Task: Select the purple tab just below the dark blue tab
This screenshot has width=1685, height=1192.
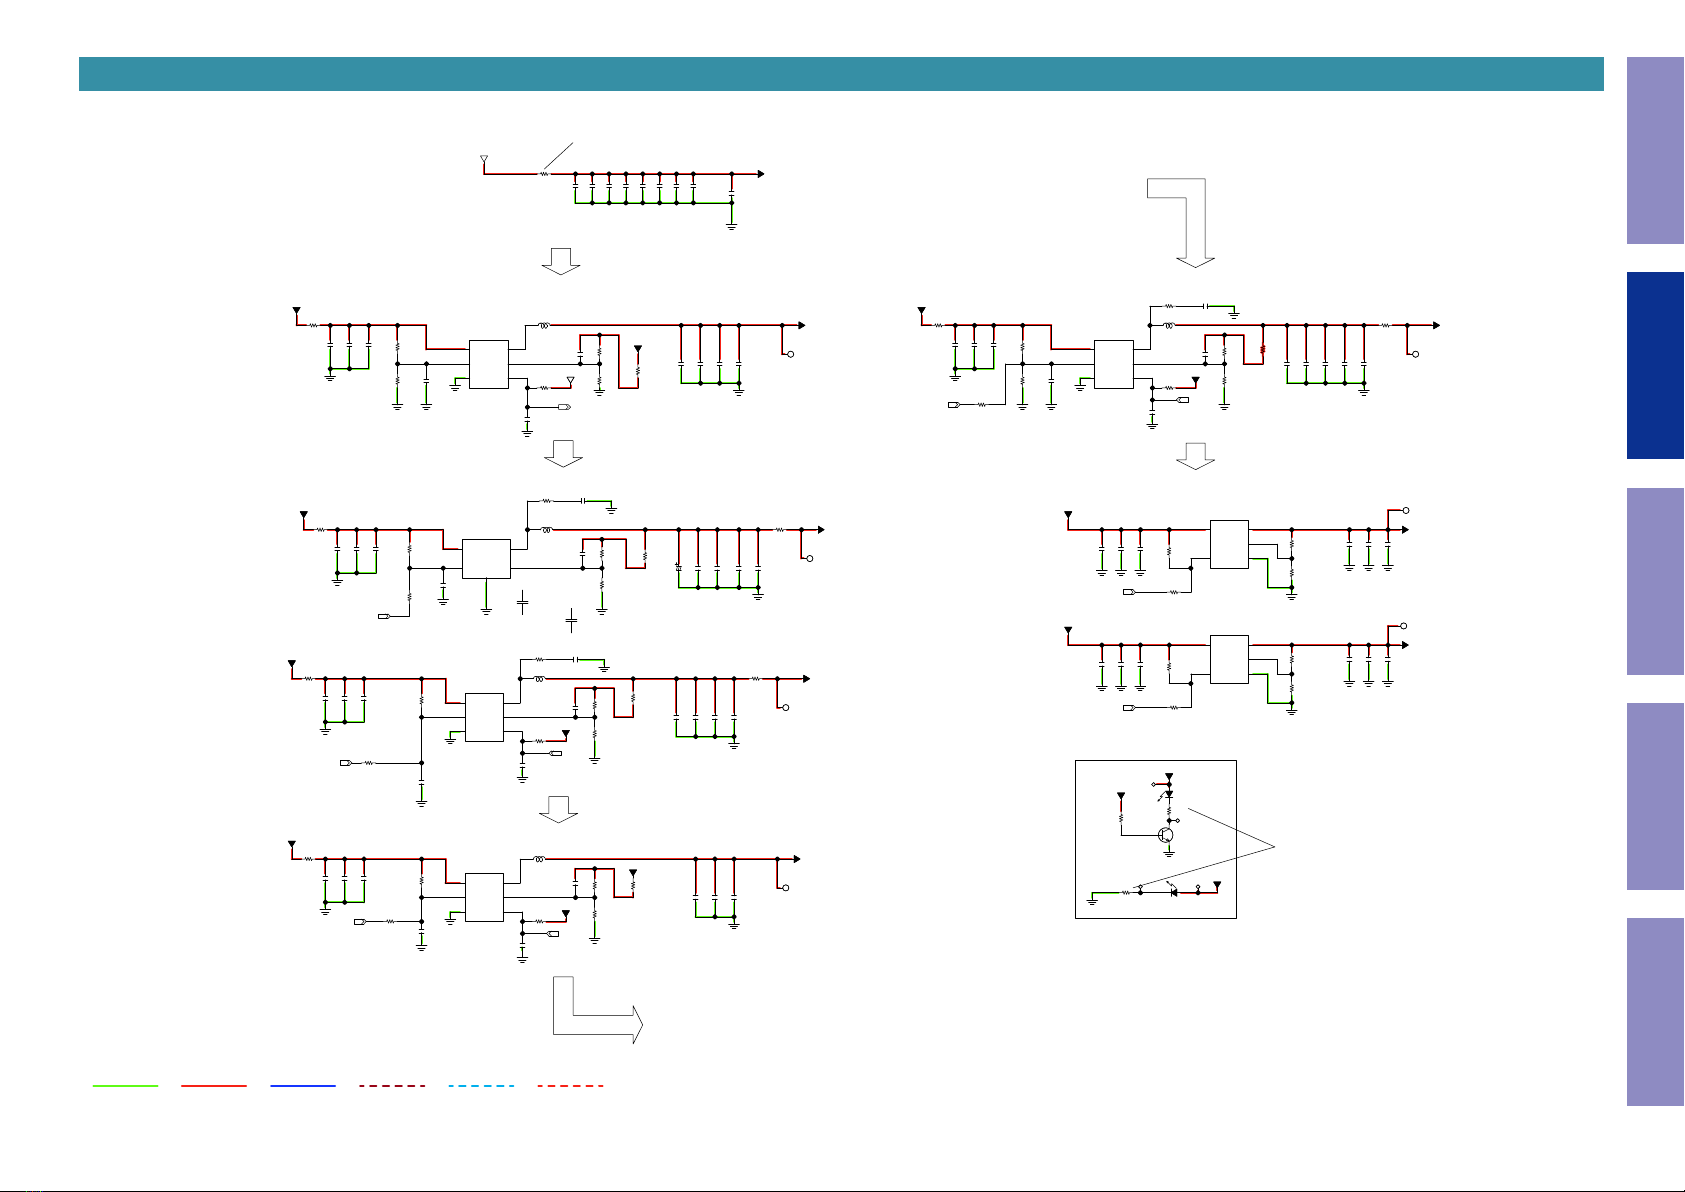Action: 1655,581
